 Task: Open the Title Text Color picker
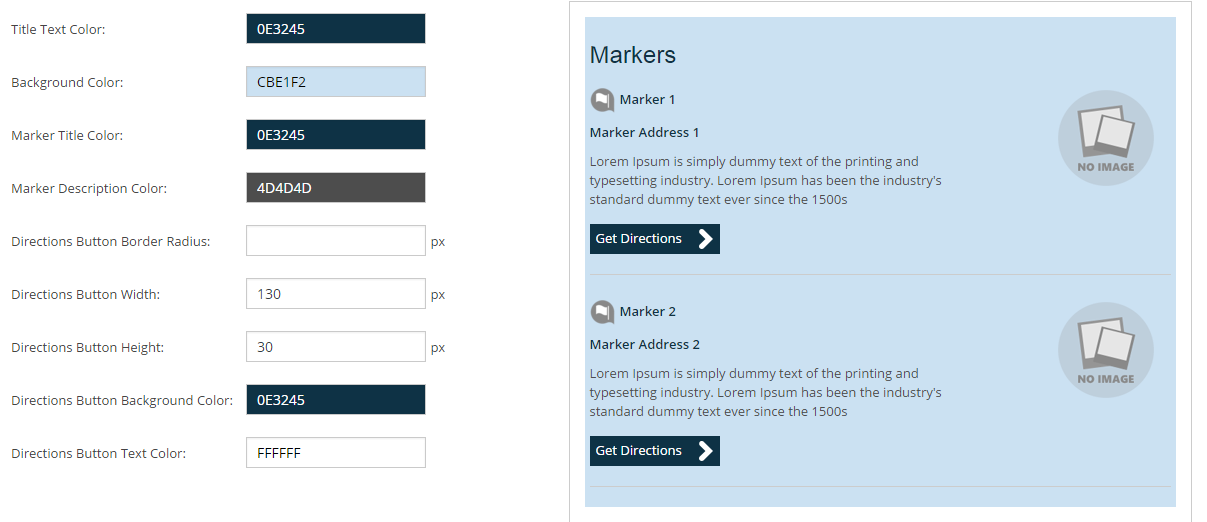coord(335,29)
